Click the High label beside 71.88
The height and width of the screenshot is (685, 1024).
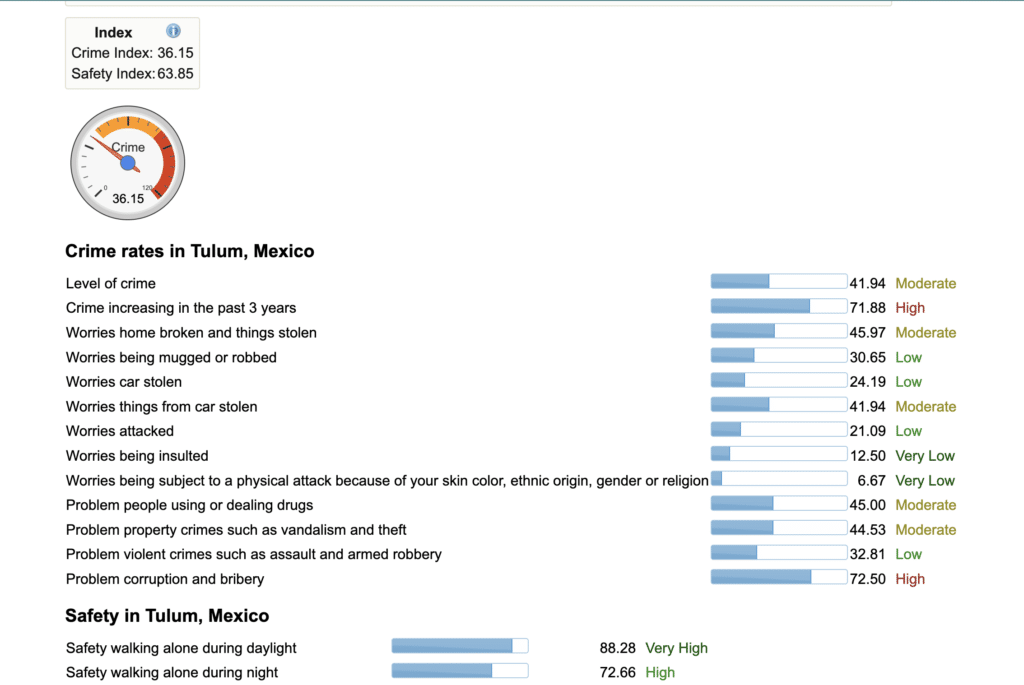(x=910, y=308)
